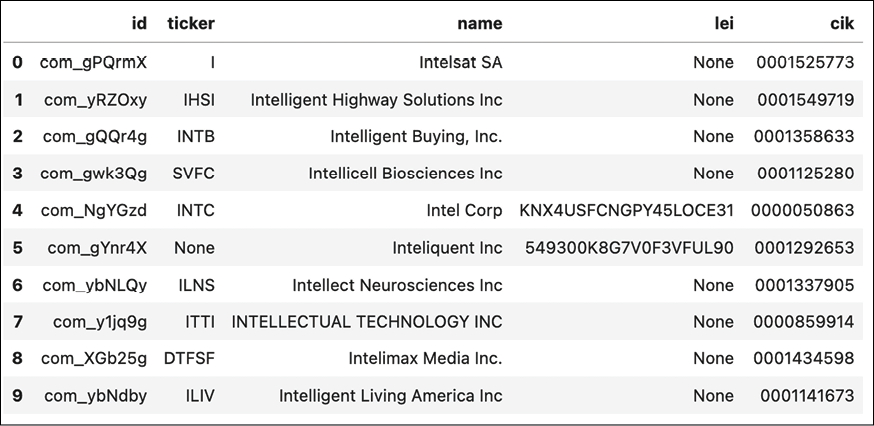
Task: Click the DTFSF ticker cell
Action: point(189,359)
